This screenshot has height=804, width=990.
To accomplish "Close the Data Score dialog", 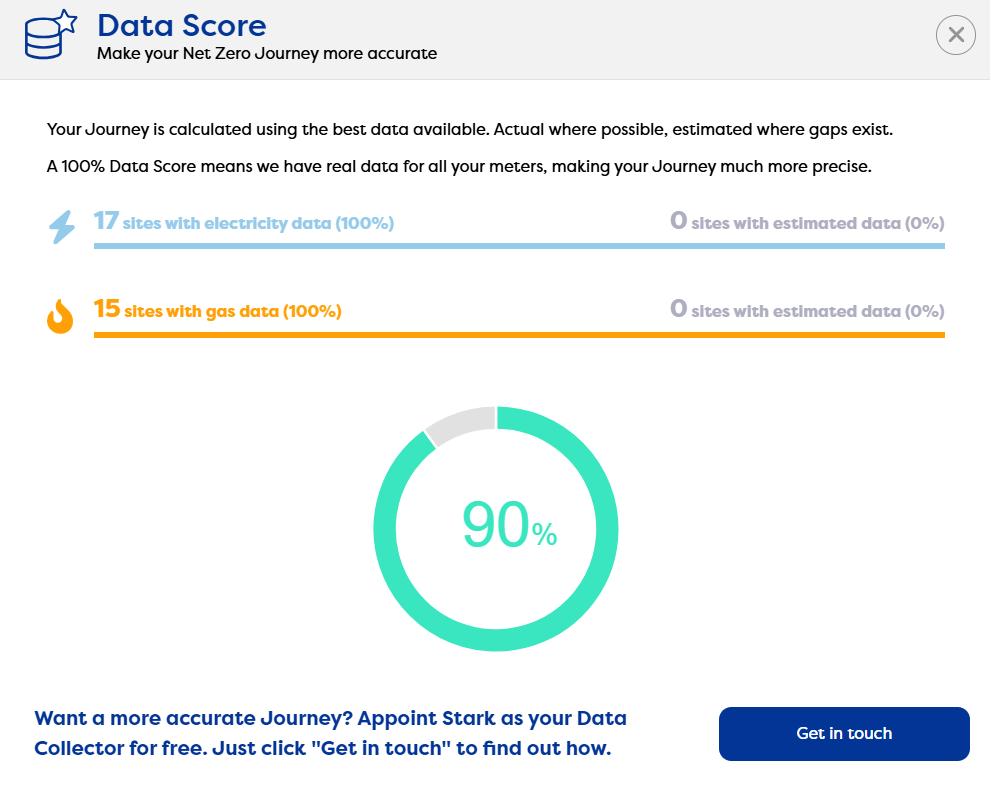I will tap(955, 35).
